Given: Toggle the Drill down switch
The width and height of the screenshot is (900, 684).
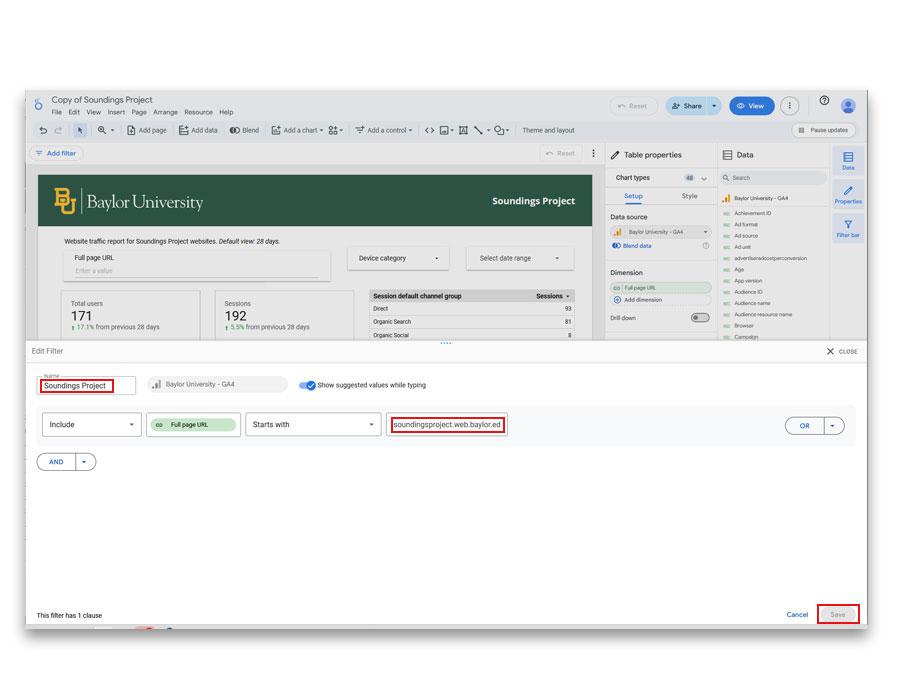Looking at the screenshot, I should coord(700,317).
